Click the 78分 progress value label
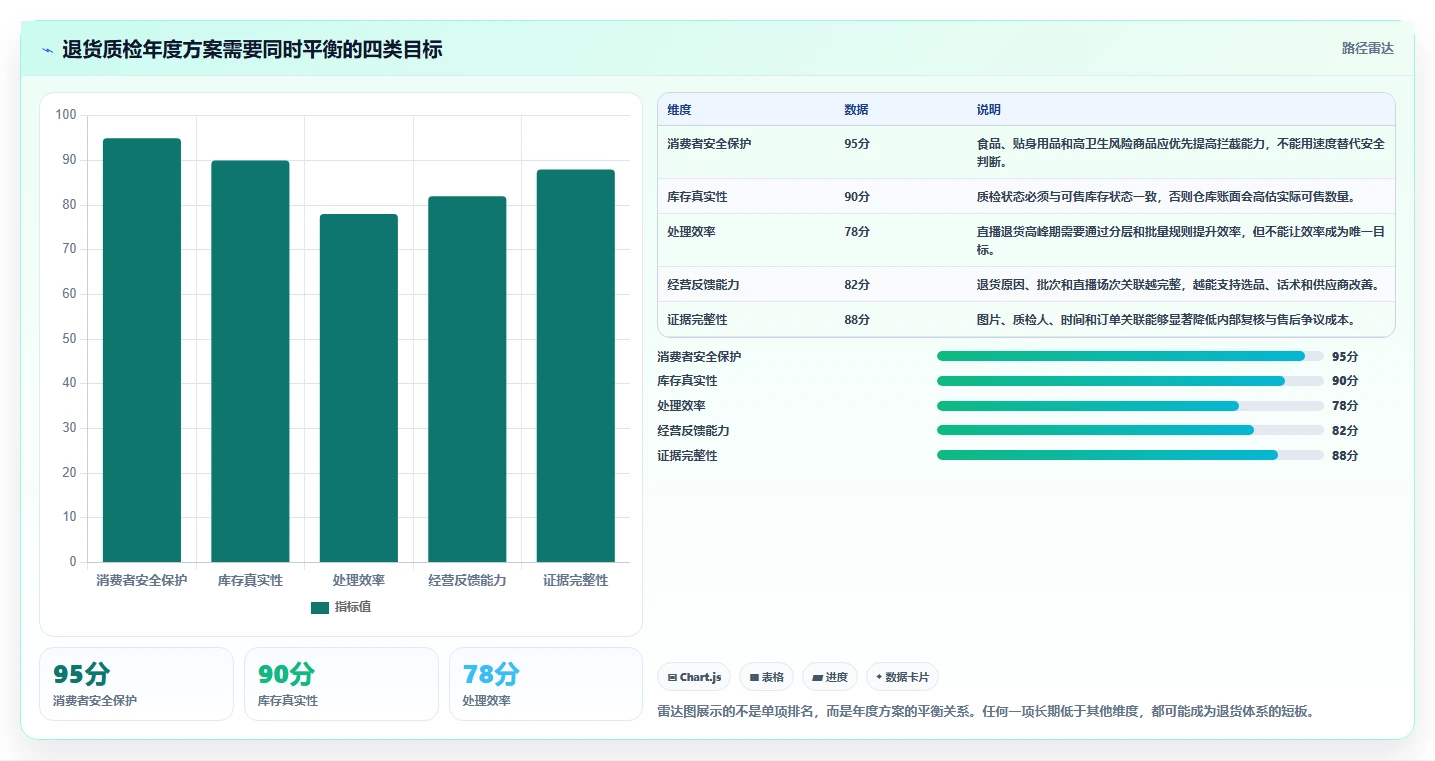 click(1345, 406)
